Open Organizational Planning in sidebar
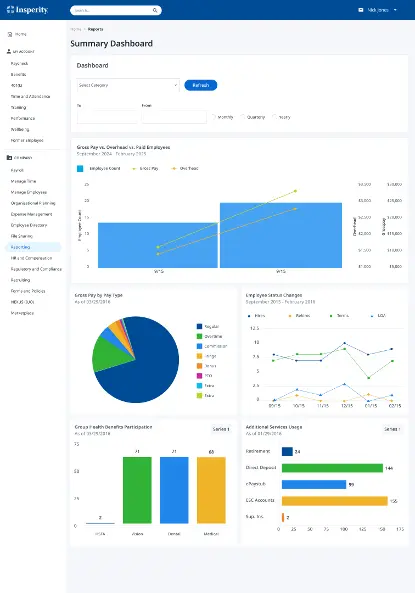This screenshot has width=415, height=593. tap(33, 203)
